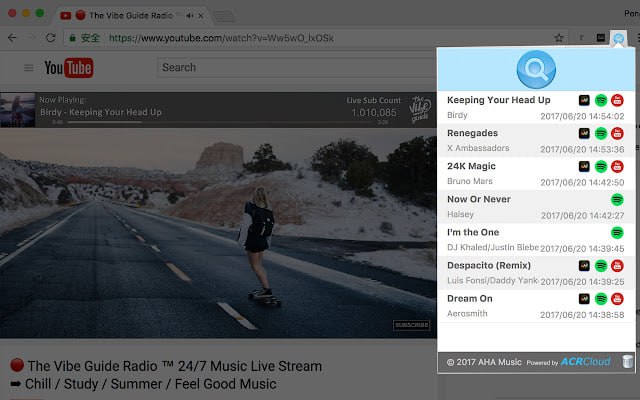
Task: Click the AHA Music extension toolbar icon
Action: click(619, 38)
